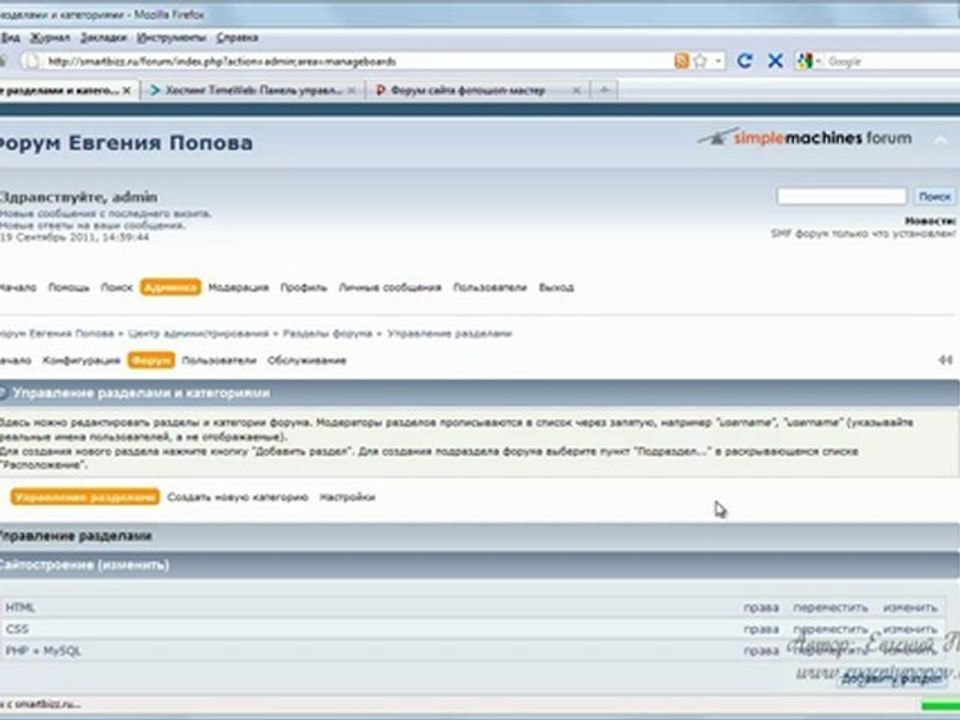Follow Управление разделами breadcrumb link

449,334
